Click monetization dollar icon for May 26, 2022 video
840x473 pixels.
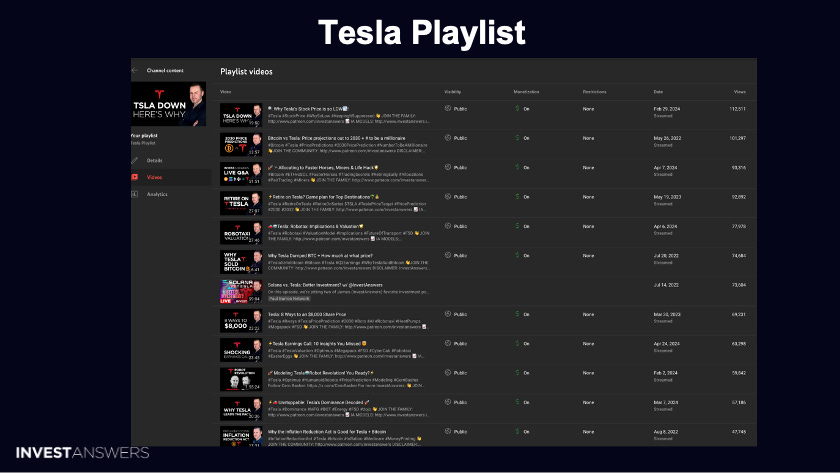point(518,138)
